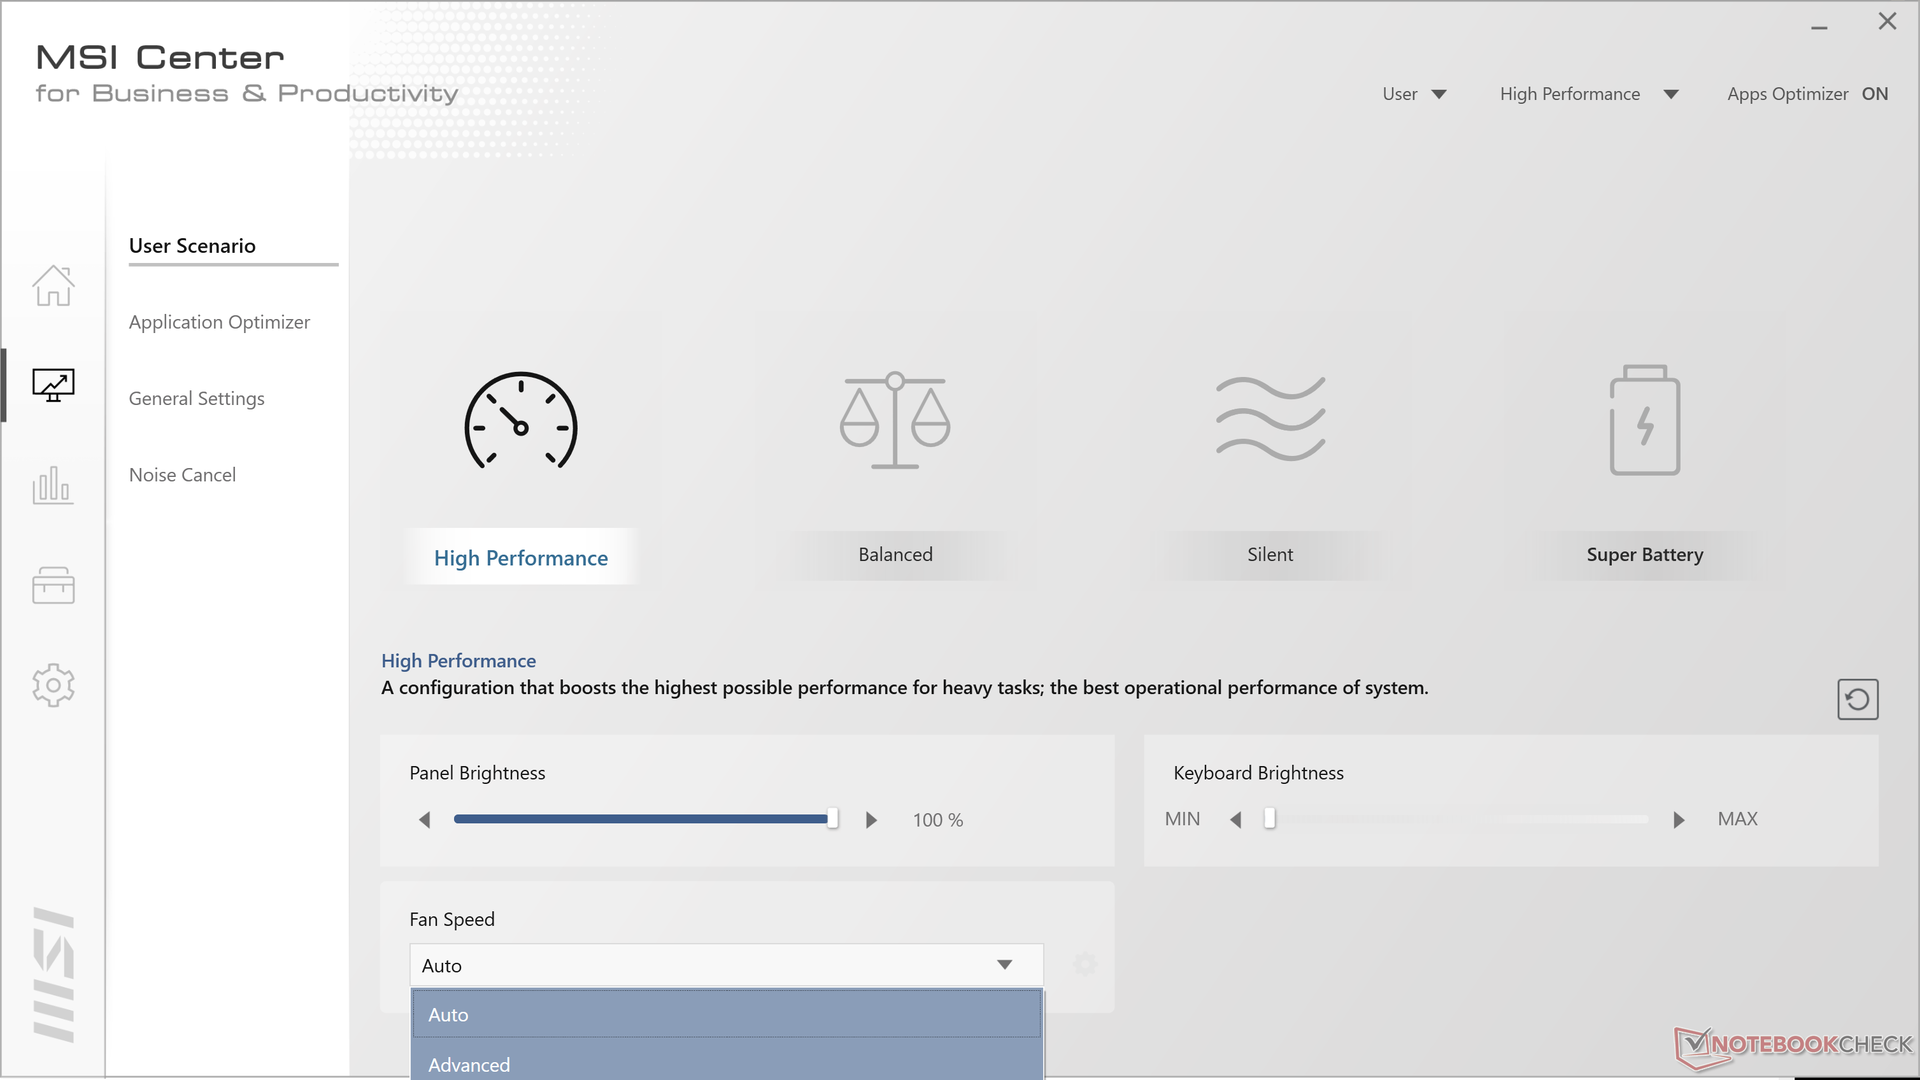Screen dimensions: 1920x1080
Task: Open the Home sidebar icon
Action: [x=53, y=286]
